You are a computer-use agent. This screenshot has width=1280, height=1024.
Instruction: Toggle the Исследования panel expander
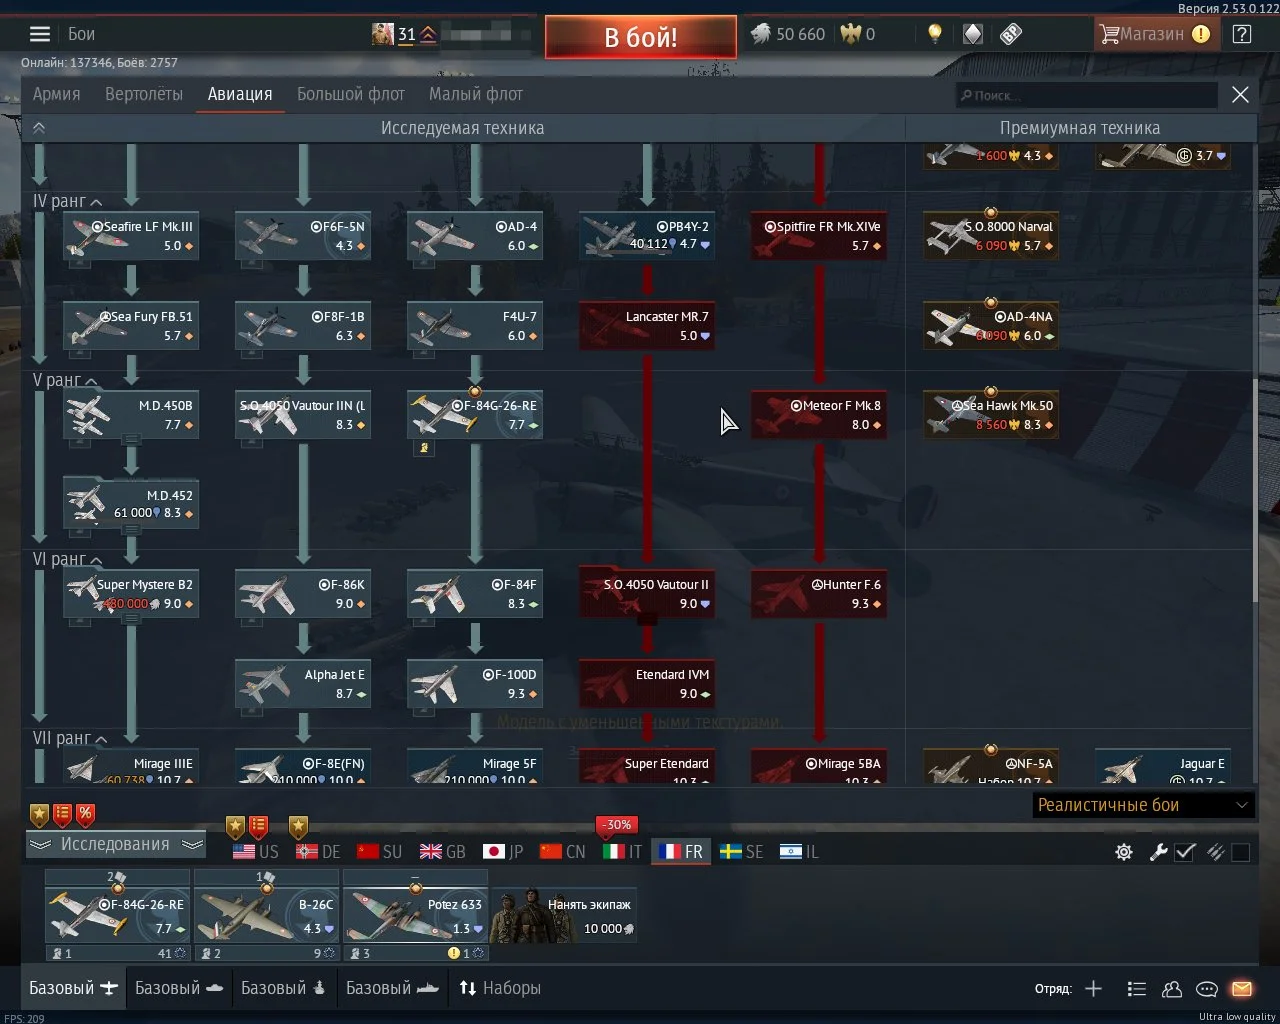pyautogui.click(x=115, y=845)
